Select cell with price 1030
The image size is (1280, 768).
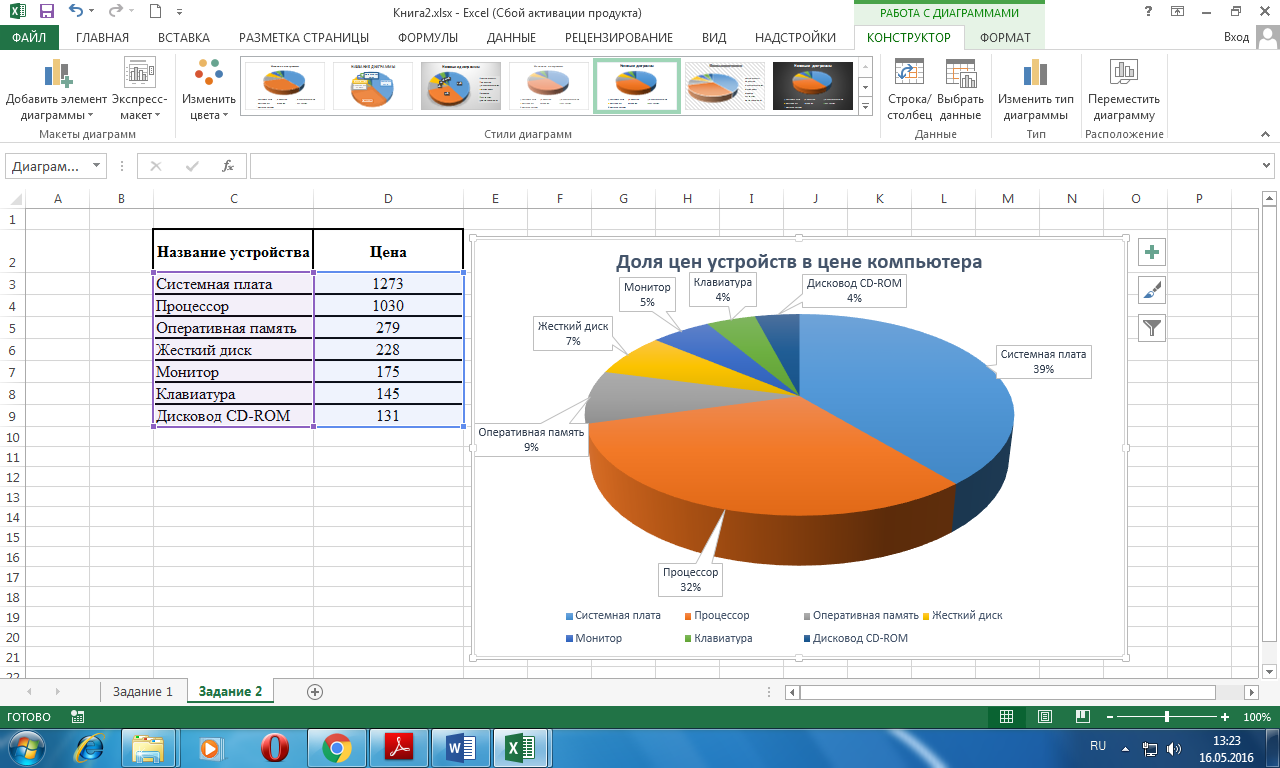pyautogui.click(x=388, y=306)
